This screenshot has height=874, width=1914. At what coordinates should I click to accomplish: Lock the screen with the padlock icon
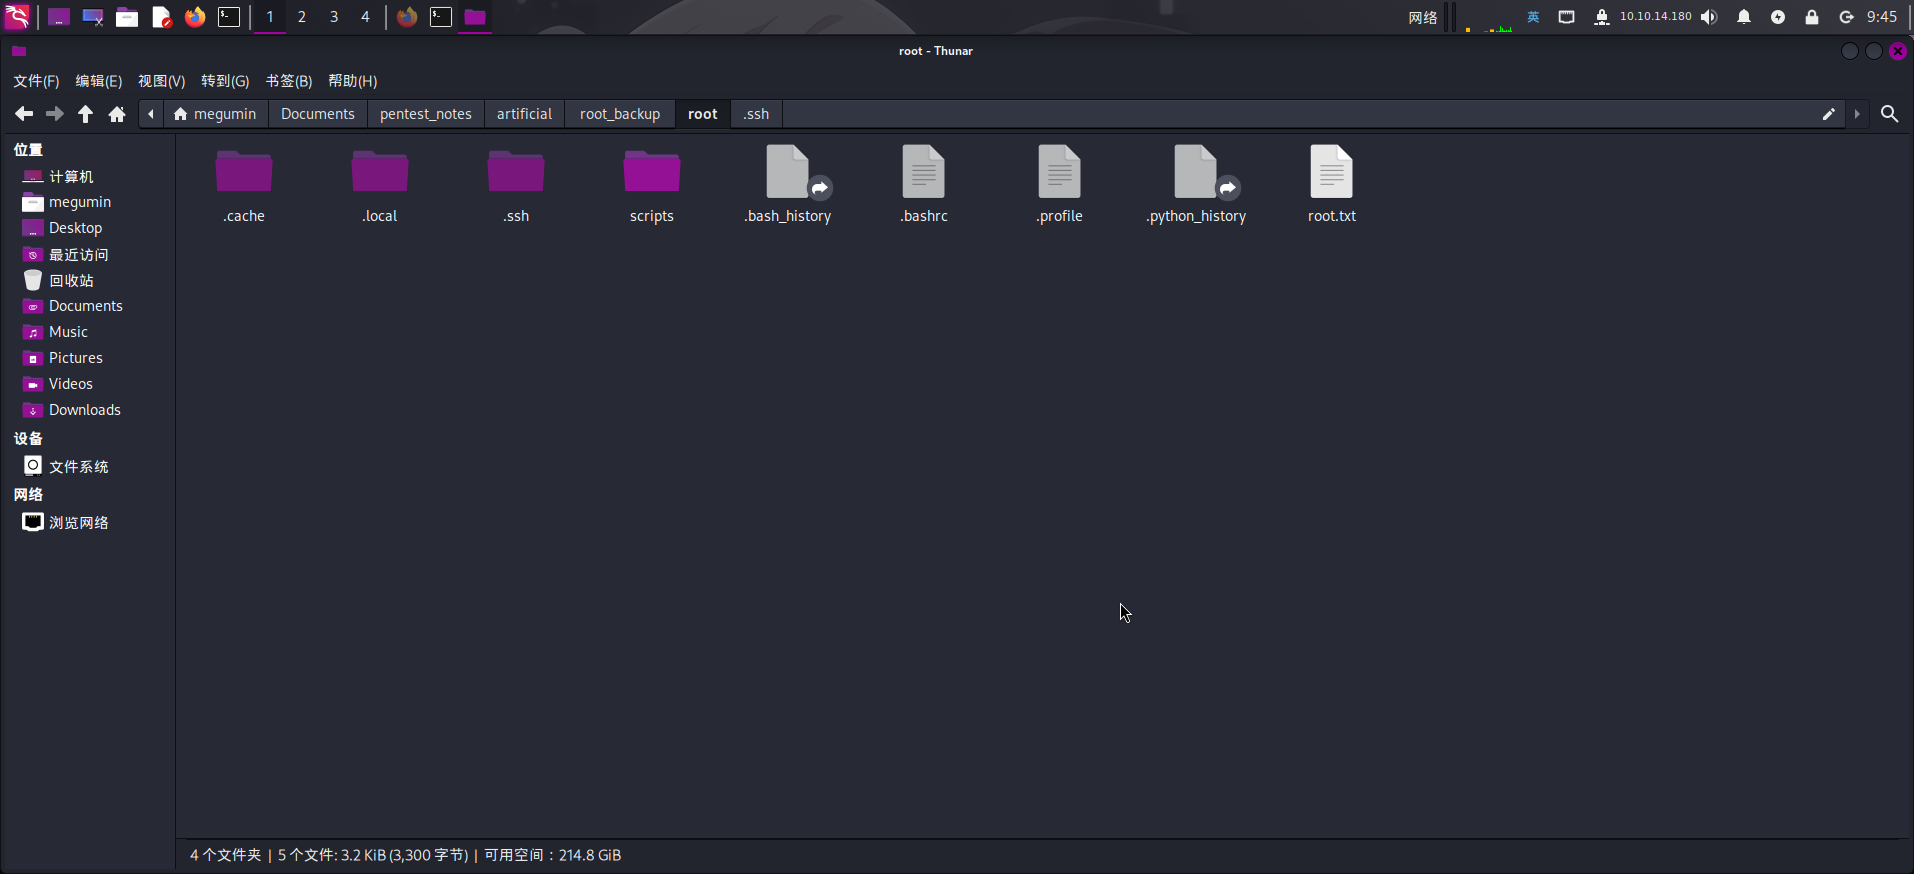tap(1812, 17)
